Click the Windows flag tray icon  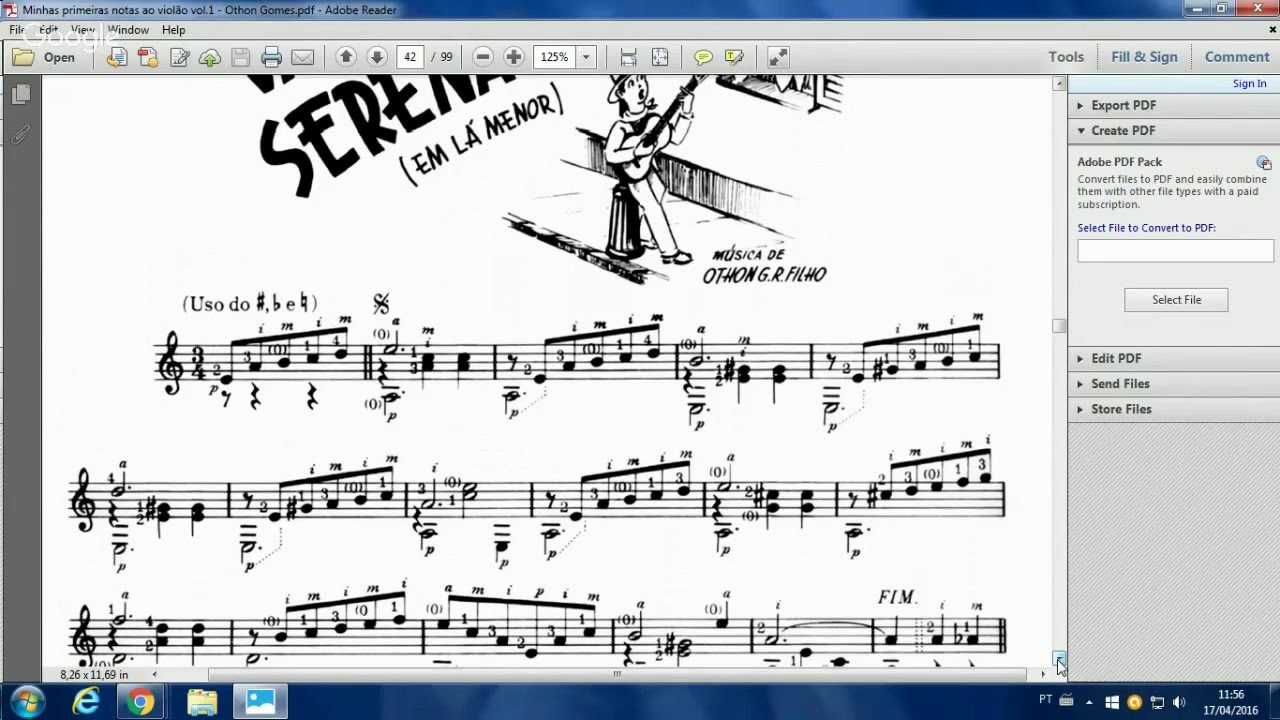[1112, 702]
